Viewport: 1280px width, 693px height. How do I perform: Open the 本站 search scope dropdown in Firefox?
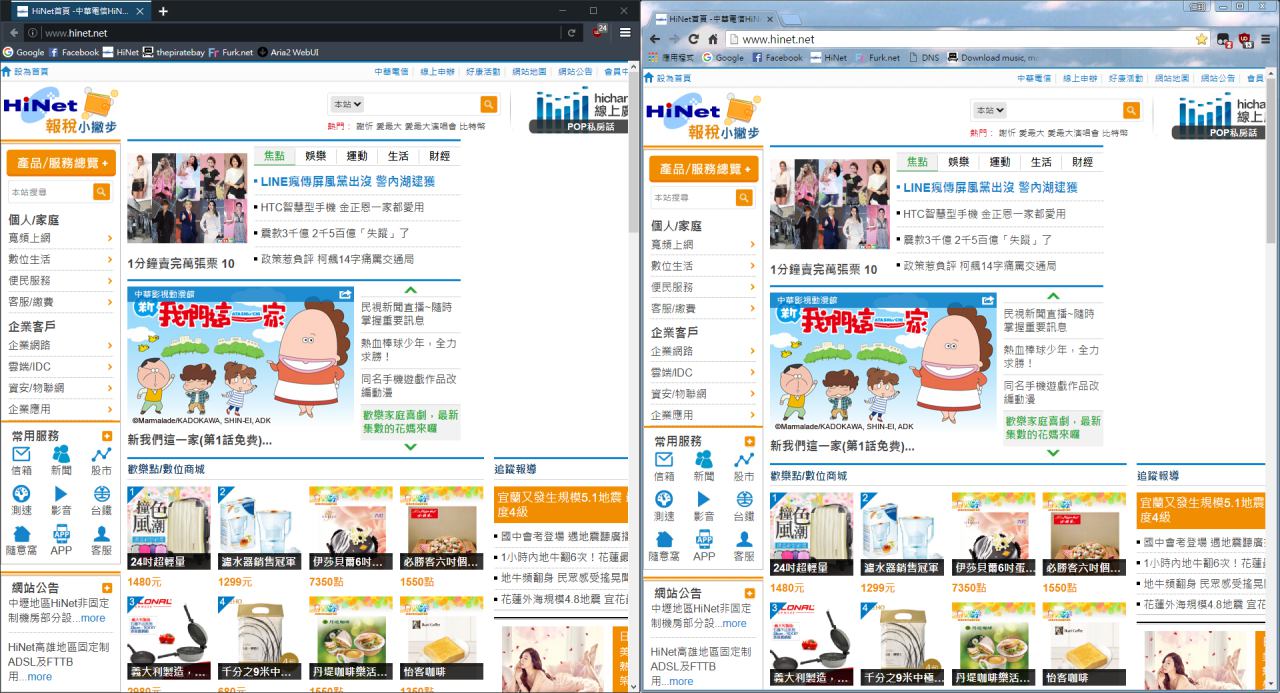pyautogui.click(x=347, y=104)
